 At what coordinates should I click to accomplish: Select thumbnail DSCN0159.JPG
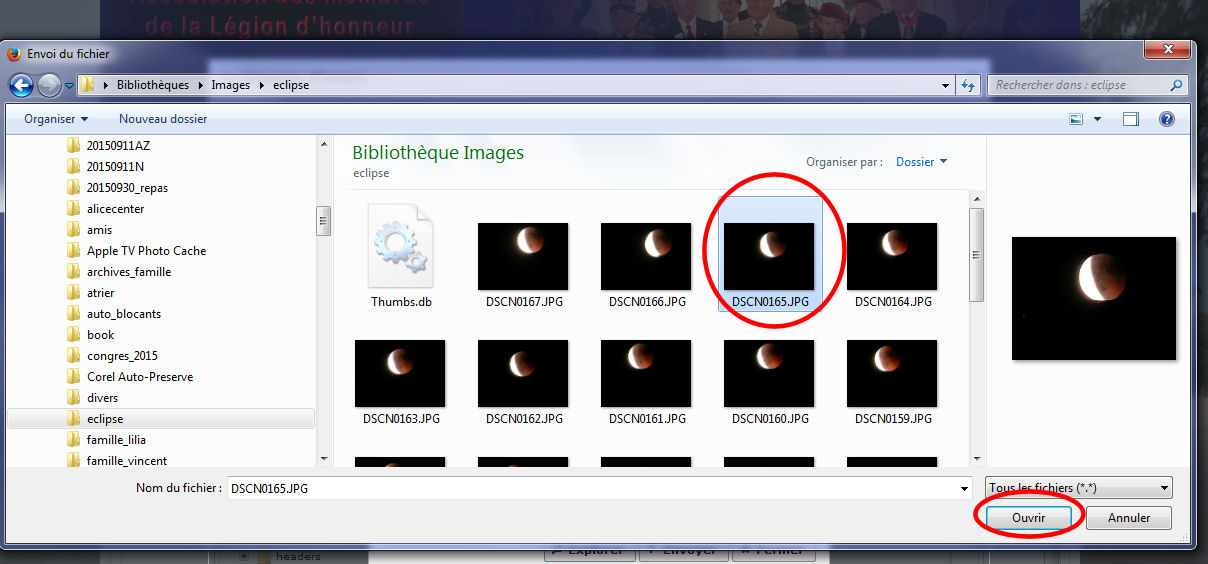[x=892, y=373]
